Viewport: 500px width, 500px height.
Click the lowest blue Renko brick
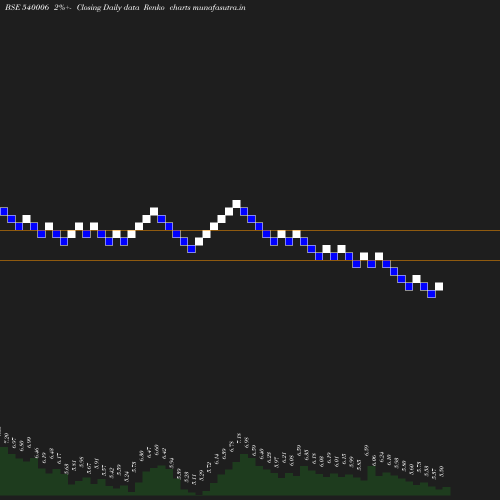[432, 294]
